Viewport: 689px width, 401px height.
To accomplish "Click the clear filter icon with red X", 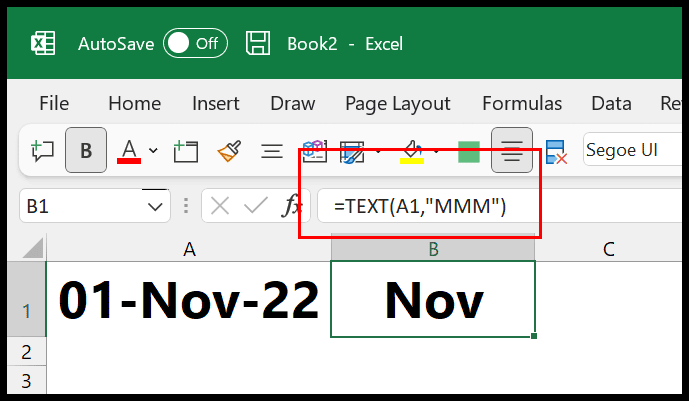I will (x=556, y=152).
